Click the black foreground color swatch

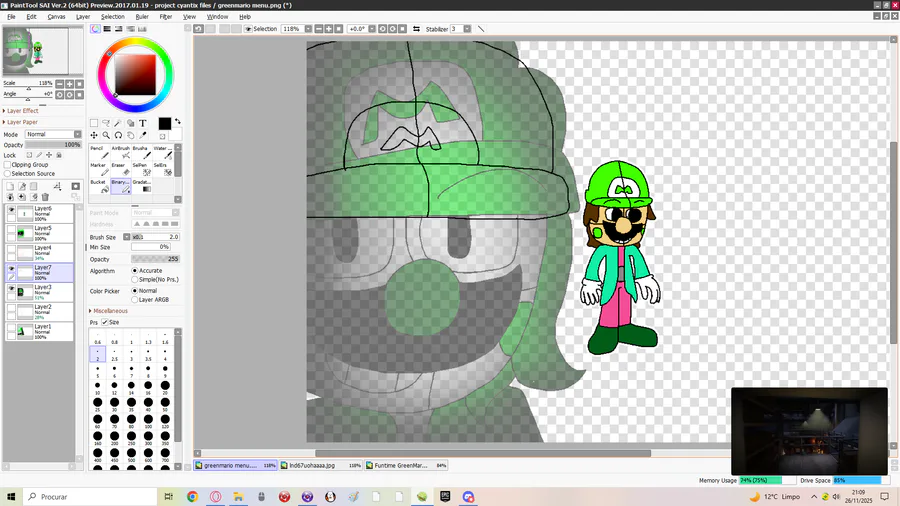[164, 124]
